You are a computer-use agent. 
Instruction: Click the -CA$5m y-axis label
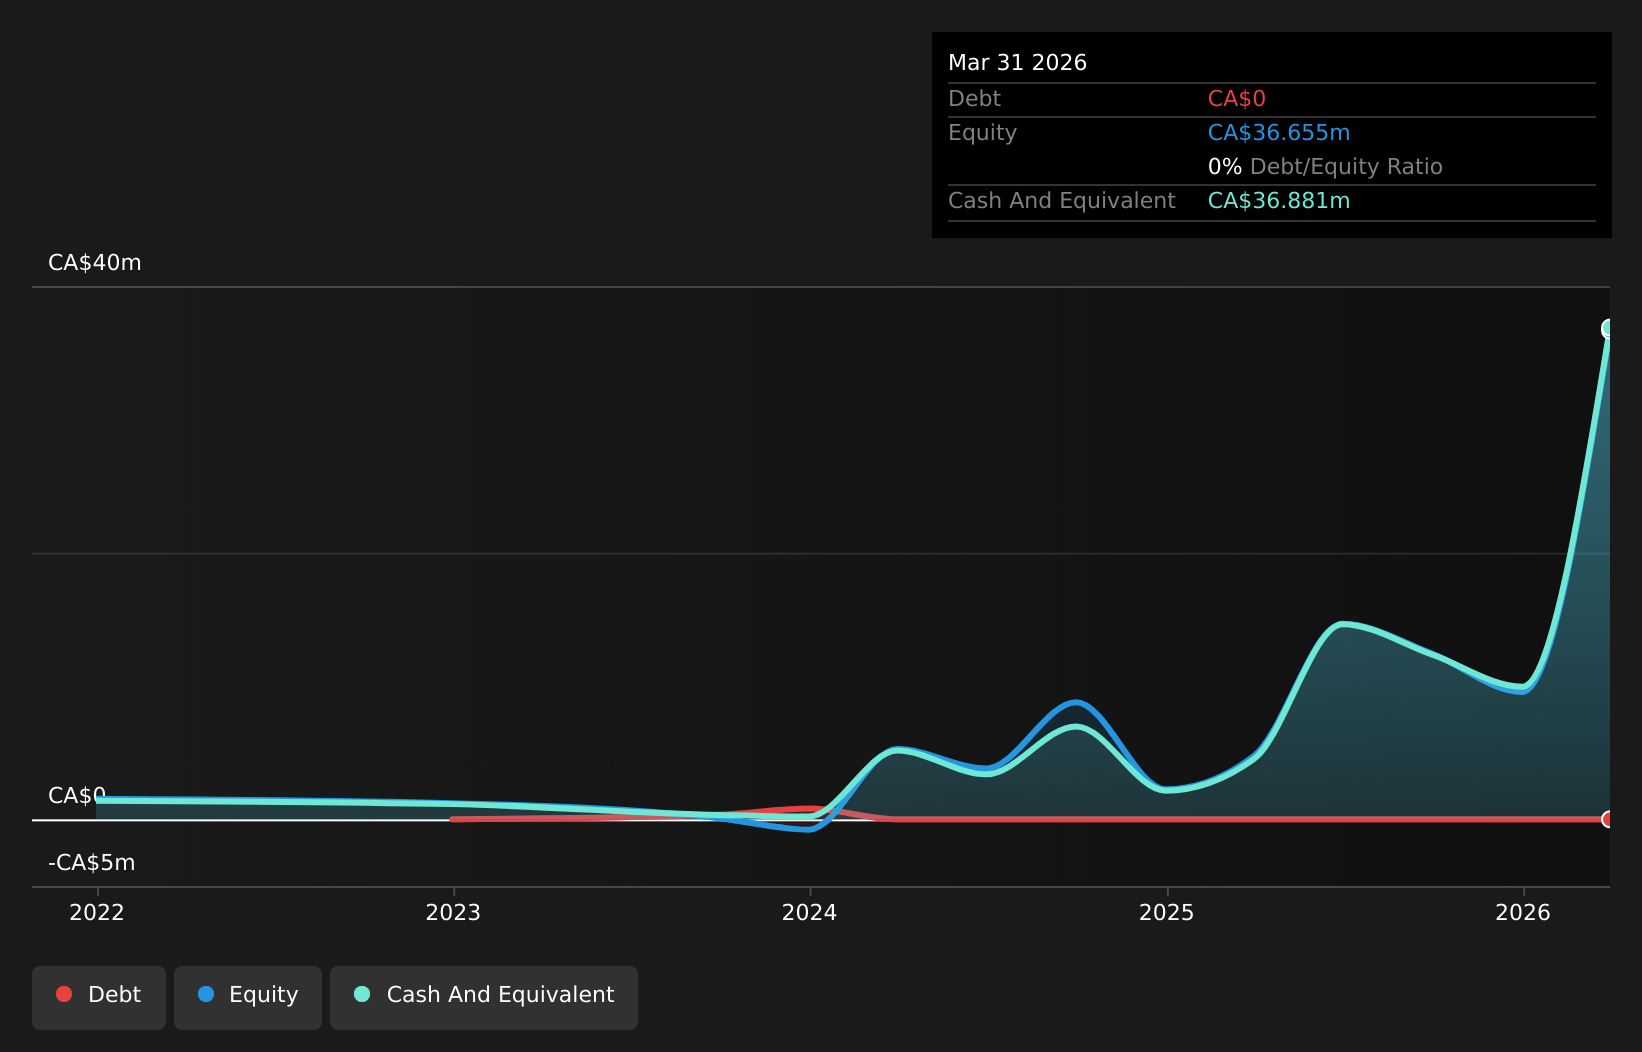tap(92, 863)
